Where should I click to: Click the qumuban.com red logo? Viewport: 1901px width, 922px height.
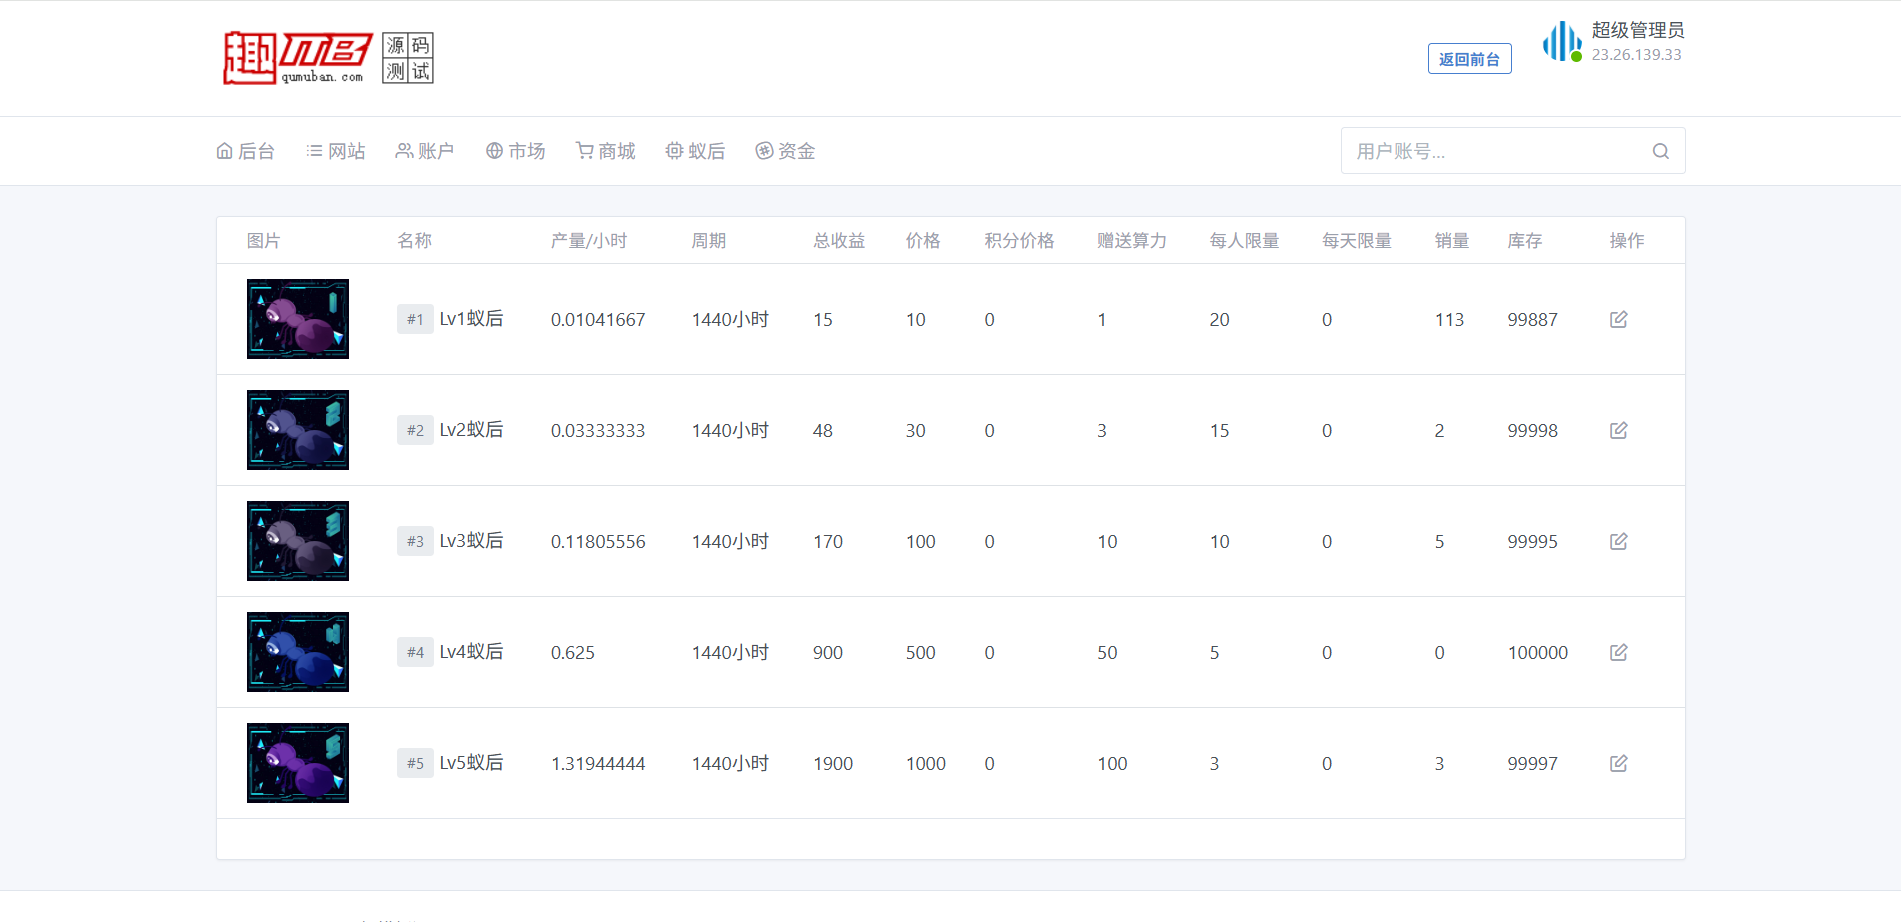pos(298,58)
